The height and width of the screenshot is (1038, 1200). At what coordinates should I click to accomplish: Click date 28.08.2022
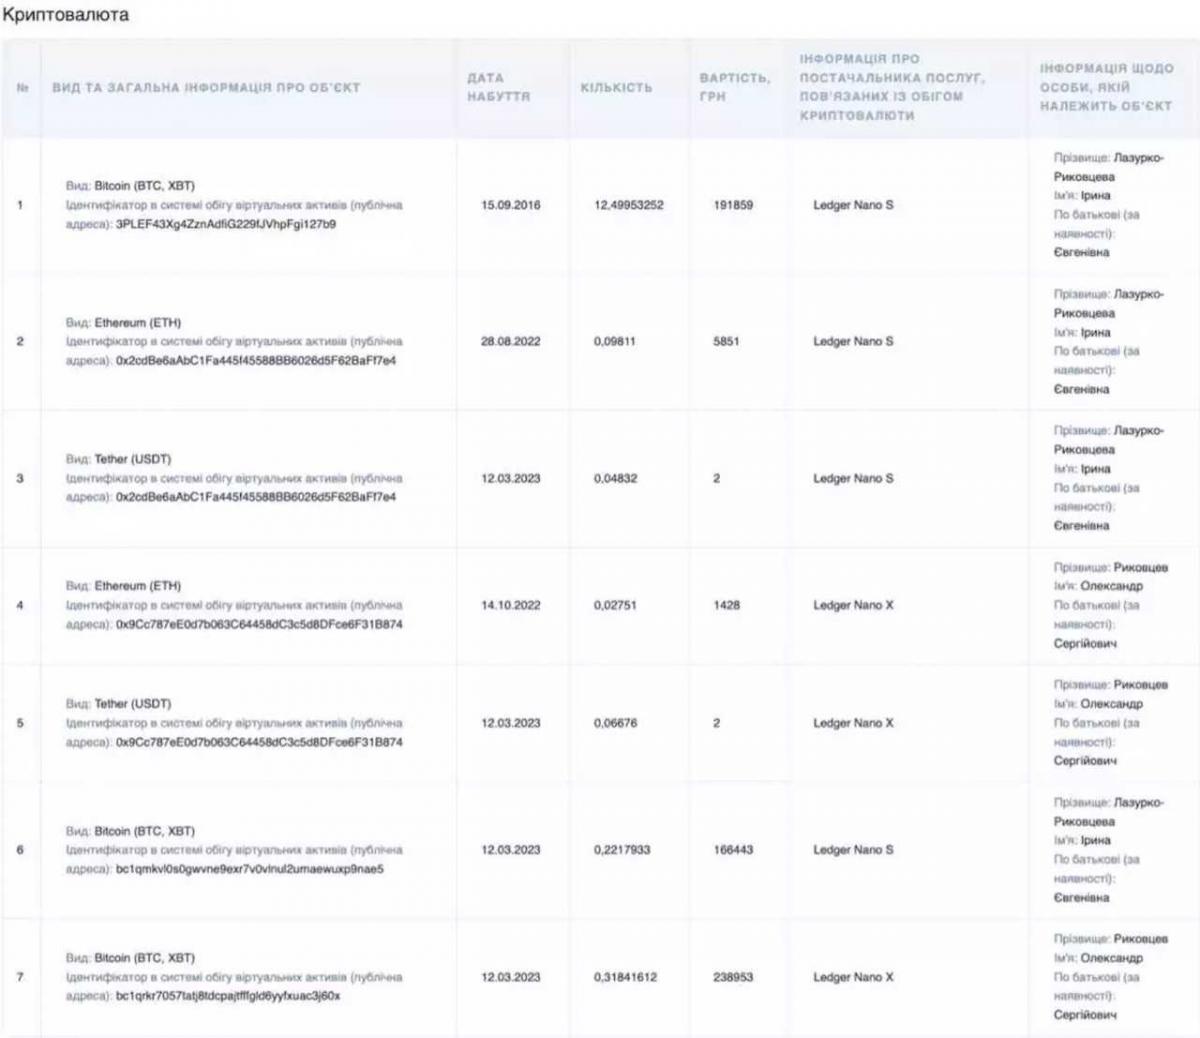511,341
